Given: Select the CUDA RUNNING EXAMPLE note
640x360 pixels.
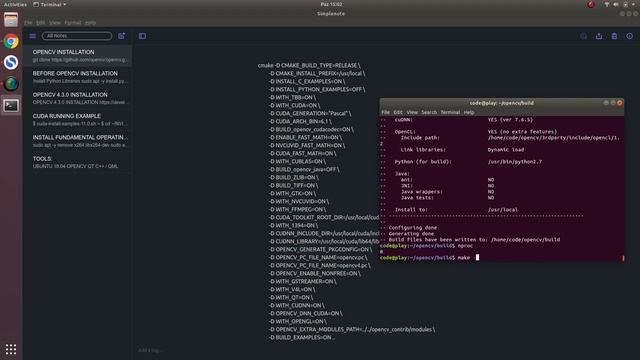Looking at the screenshot, I should coord(78,120).
